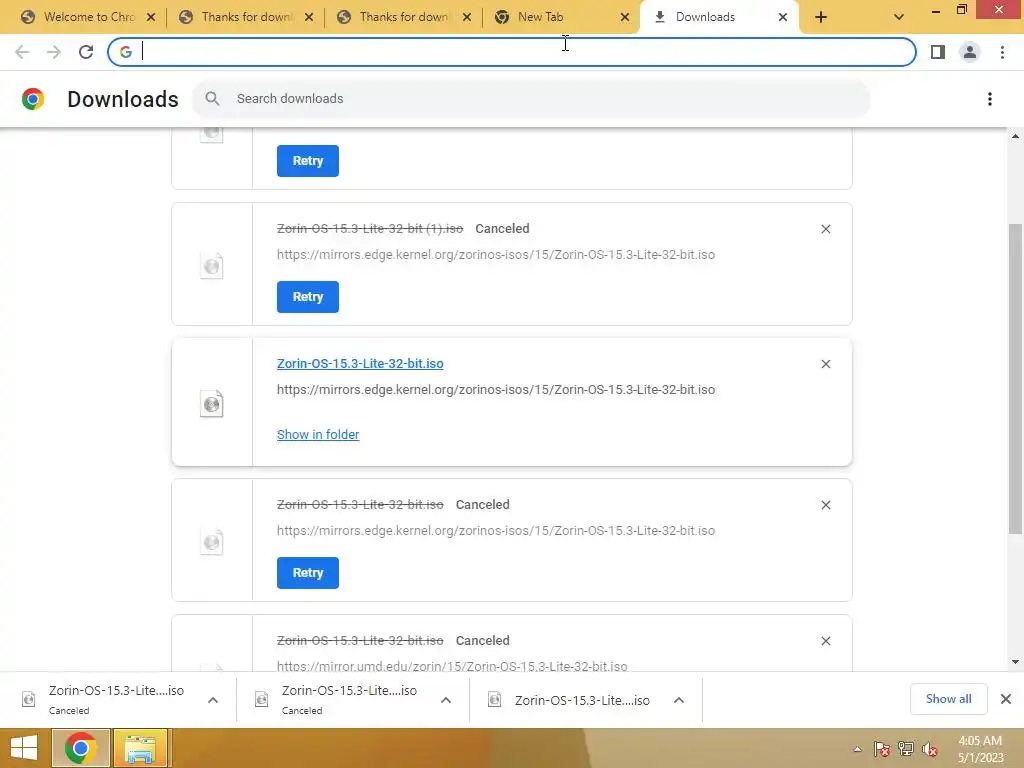
Task: Click the magnifier icon in Search downloads
Action: click(212, 99)
